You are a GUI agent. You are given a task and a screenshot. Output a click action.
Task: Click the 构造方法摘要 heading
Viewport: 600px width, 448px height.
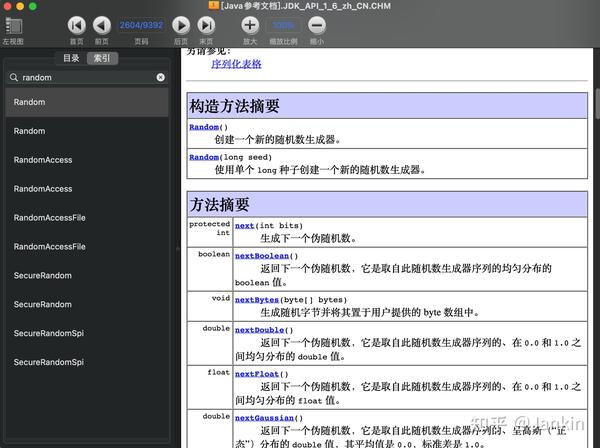pos(234,106)
